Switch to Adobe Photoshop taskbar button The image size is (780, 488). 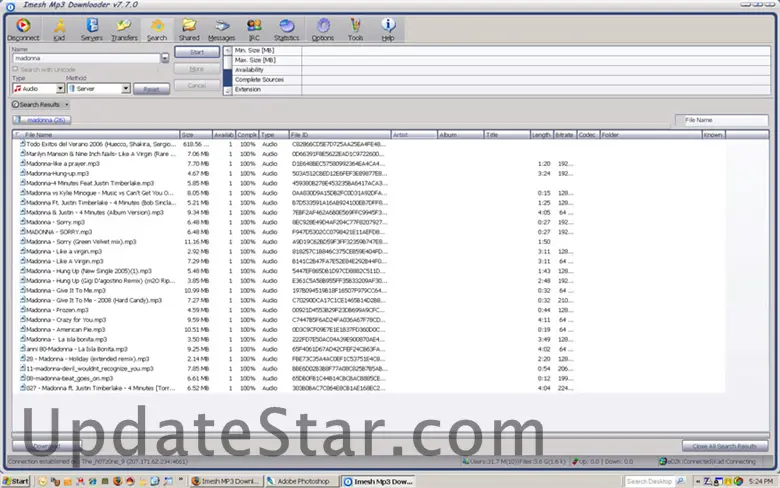(x=301, y=481)
